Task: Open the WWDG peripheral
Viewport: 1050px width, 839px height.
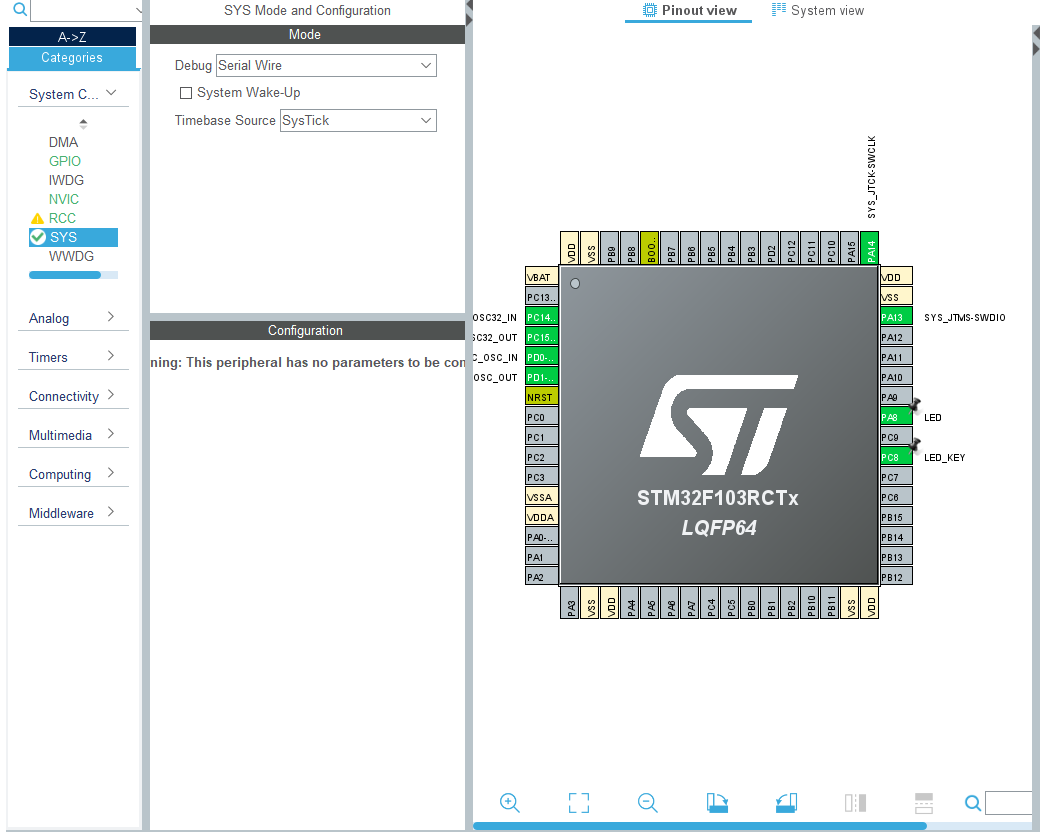Action: 71,256
